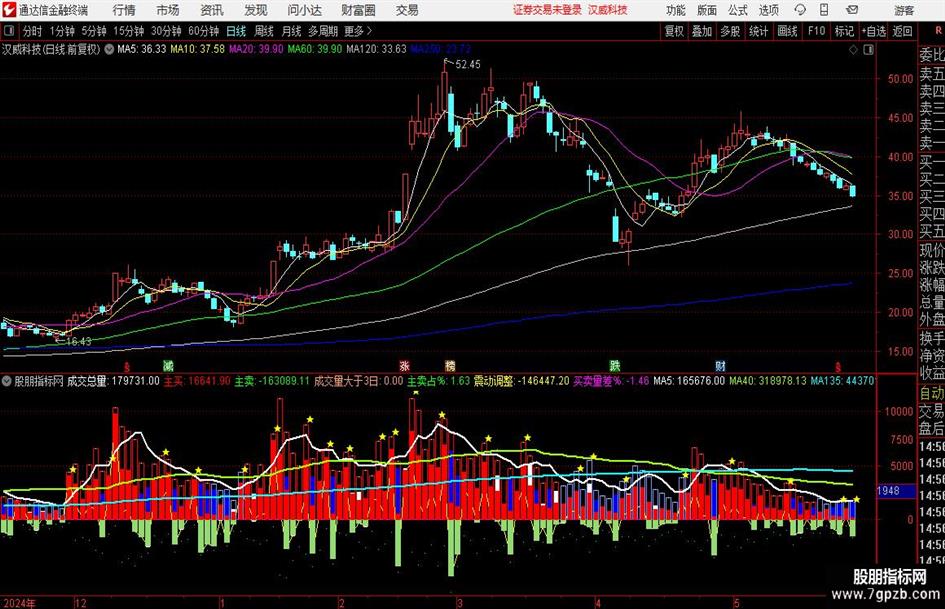Expand 更多 period options
945x609 pixels.
pos(358,31)
